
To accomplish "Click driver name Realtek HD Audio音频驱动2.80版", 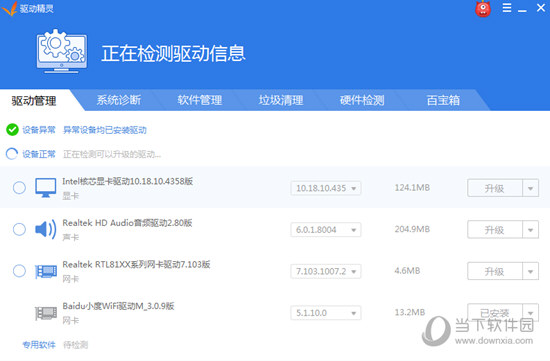I will 127,223.
